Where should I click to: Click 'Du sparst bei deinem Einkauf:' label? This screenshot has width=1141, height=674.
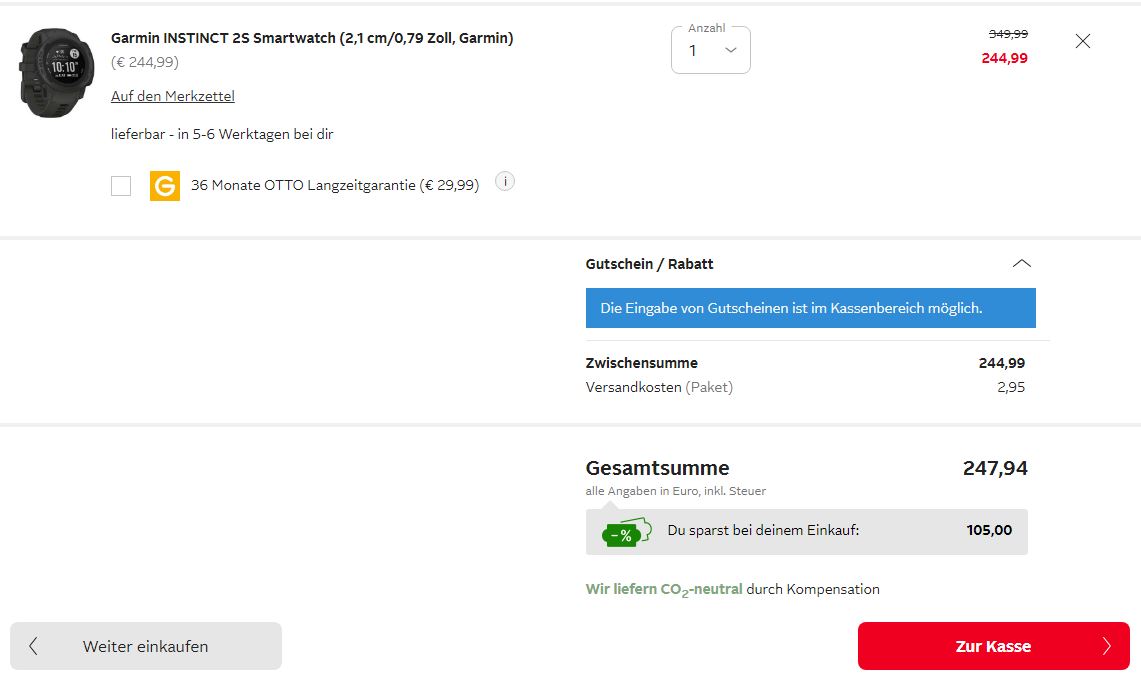763,531
